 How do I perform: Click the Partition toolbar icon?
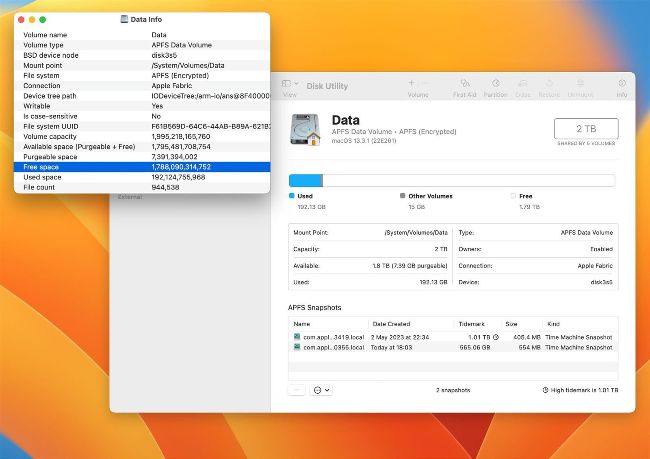pos(495,84)
